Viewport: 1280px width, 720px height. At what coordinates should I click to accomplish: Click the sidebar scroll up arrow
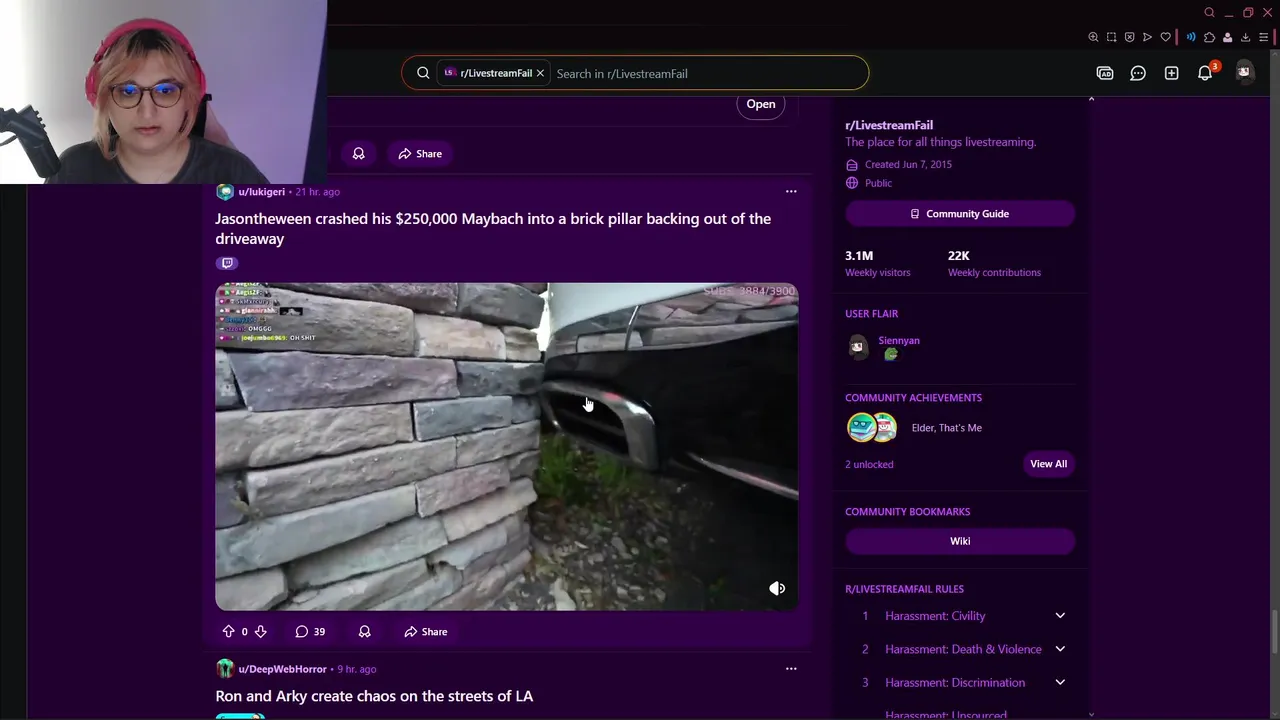pyautogui.click(x=1091, y=99)
